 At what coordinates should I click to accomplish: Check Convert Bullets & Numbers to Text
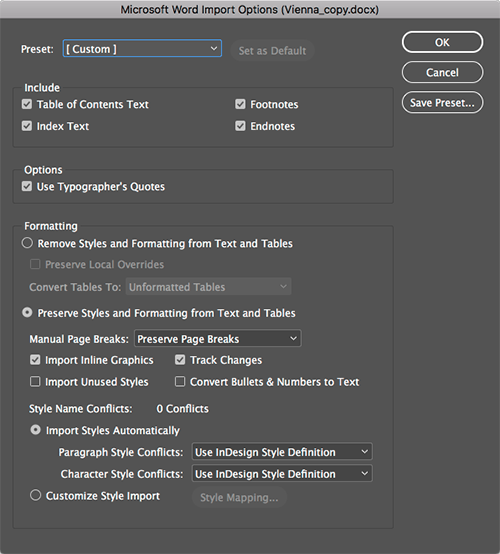180,382
